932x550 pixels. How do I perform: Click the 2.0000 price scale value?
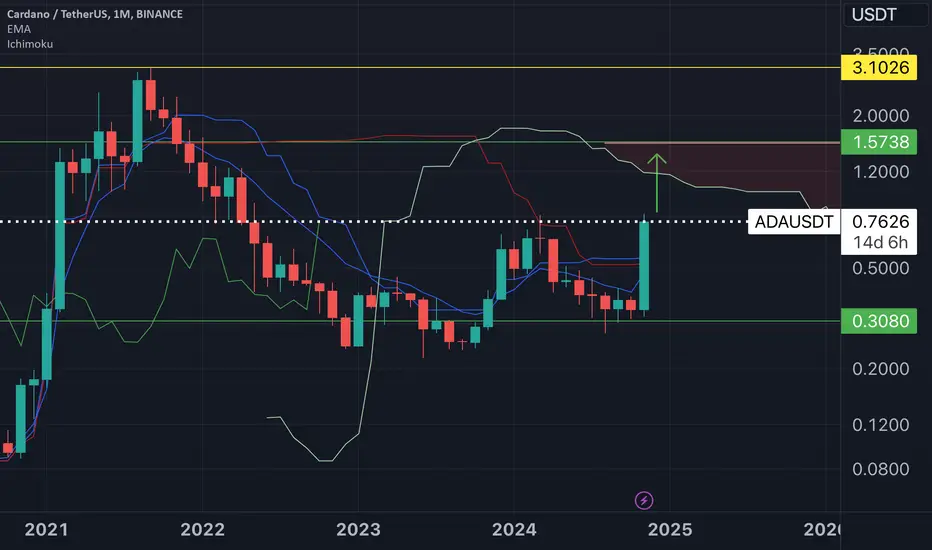click(x=880, y=115)
